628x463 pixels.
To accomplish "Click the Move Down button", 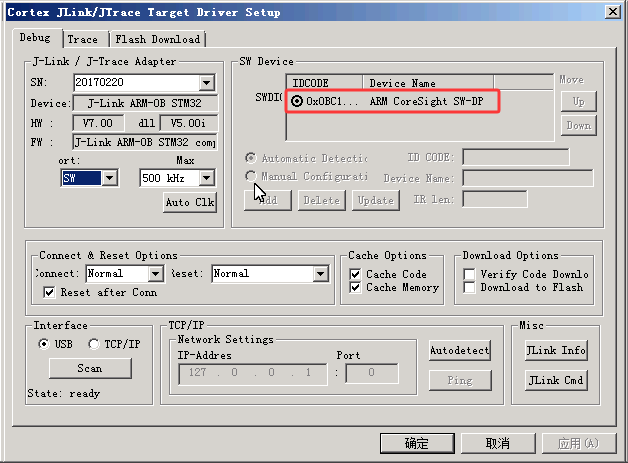I will (x=578, y=125).
